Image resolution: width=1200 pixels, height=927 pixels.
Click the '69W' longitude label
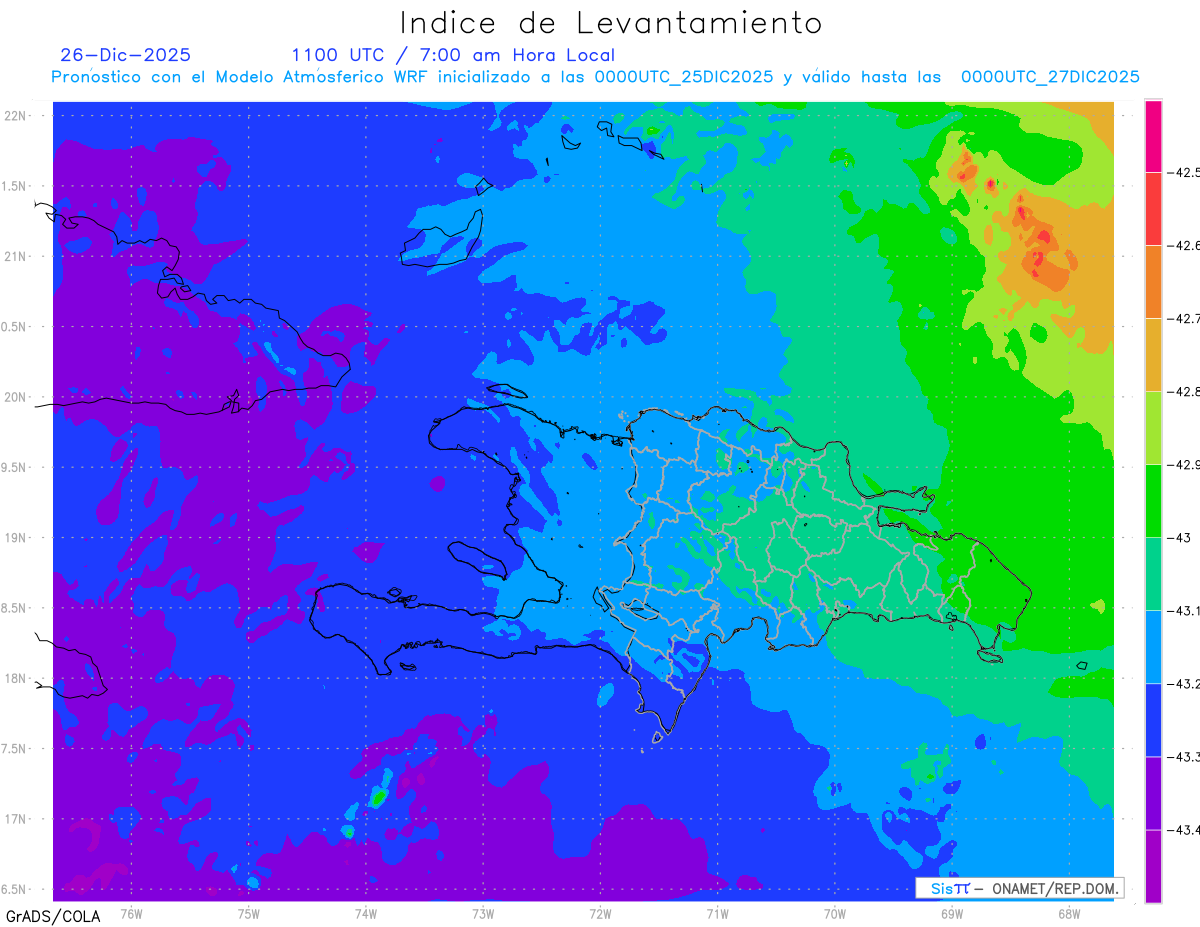[x=951, y=912]
